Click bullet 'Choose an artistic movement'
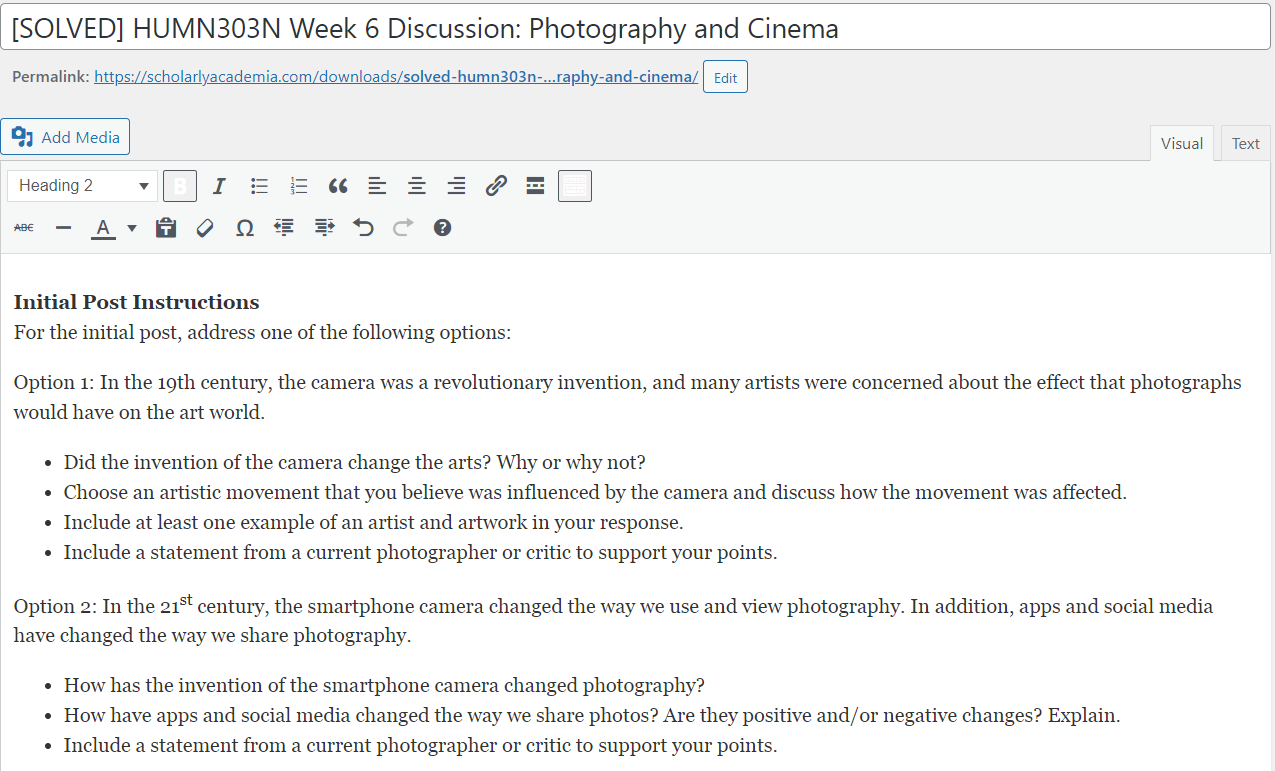Viewport: 1275px width, 771px height. [x=595, y=492]
